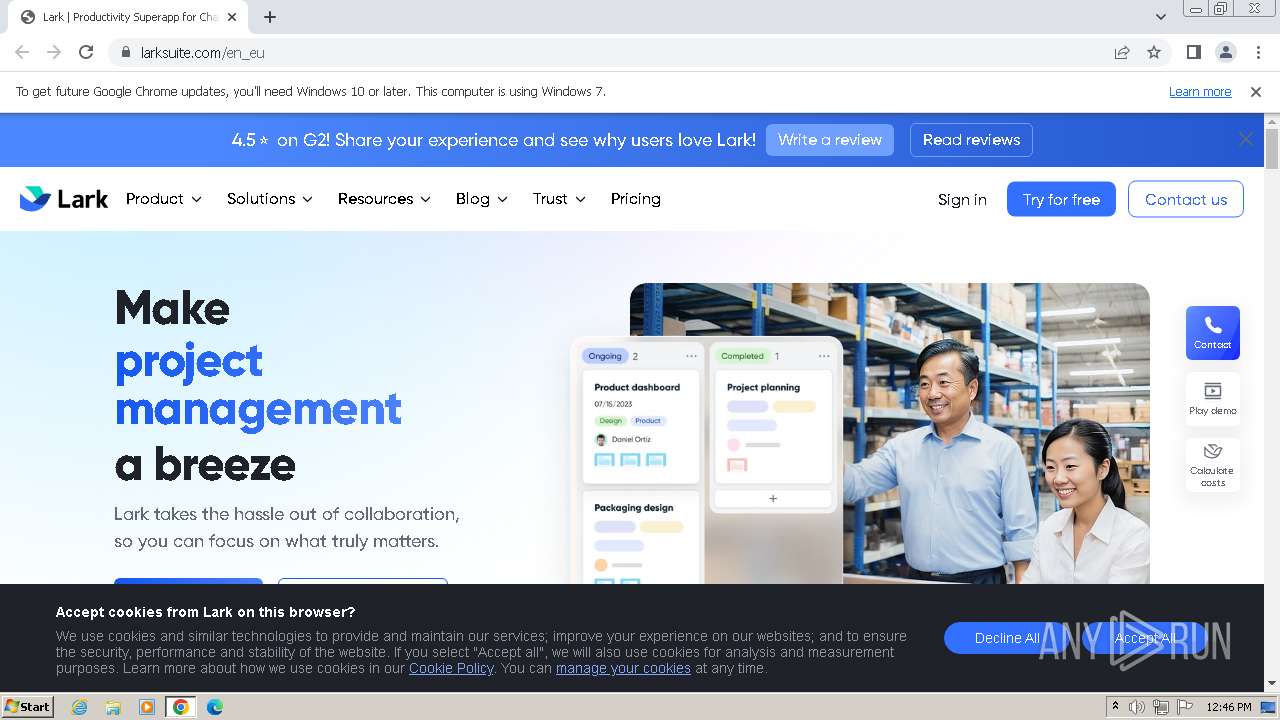
Task: Open the Cookie Policy link
Action: click(451, 668)
